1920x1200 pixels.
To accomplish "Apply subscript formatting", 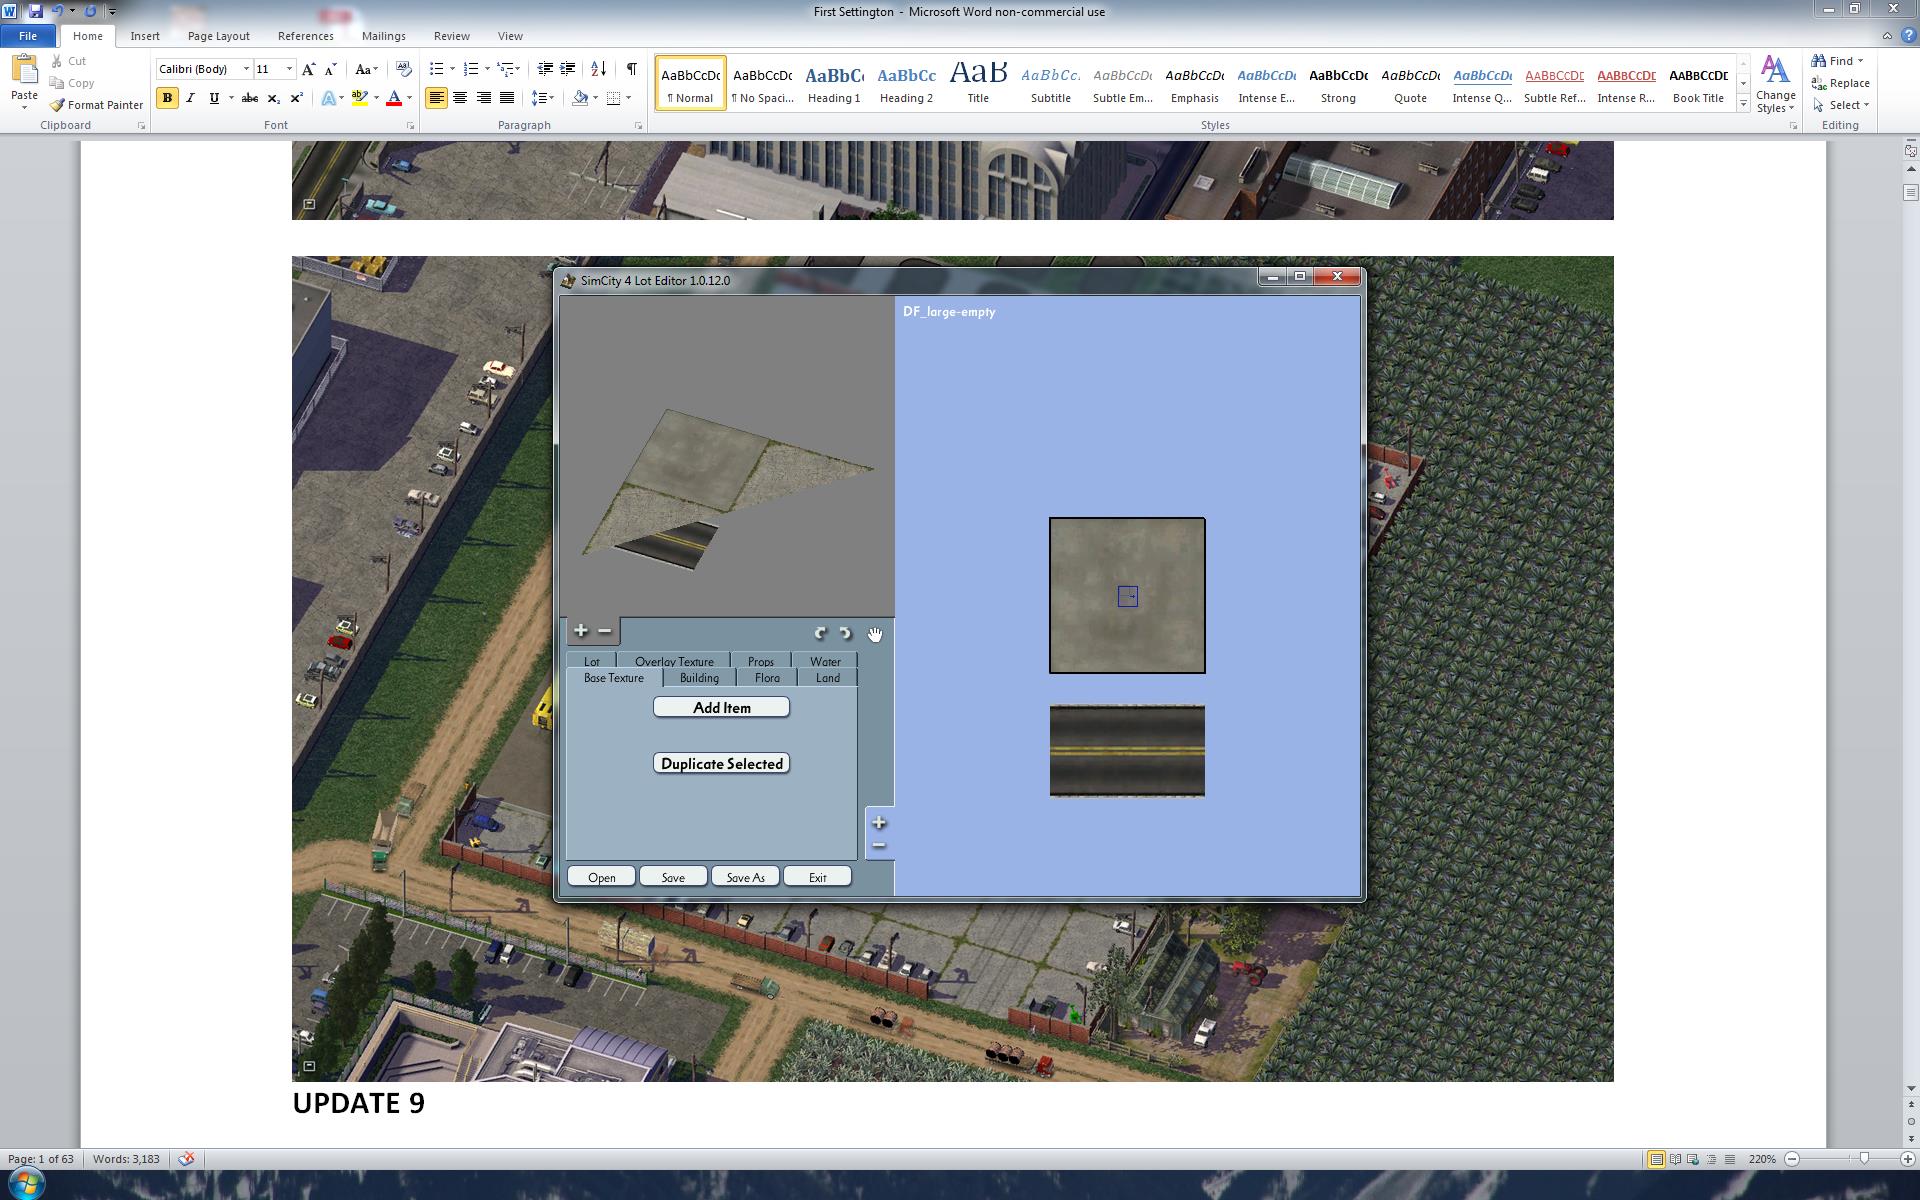I will pos(273,98).
